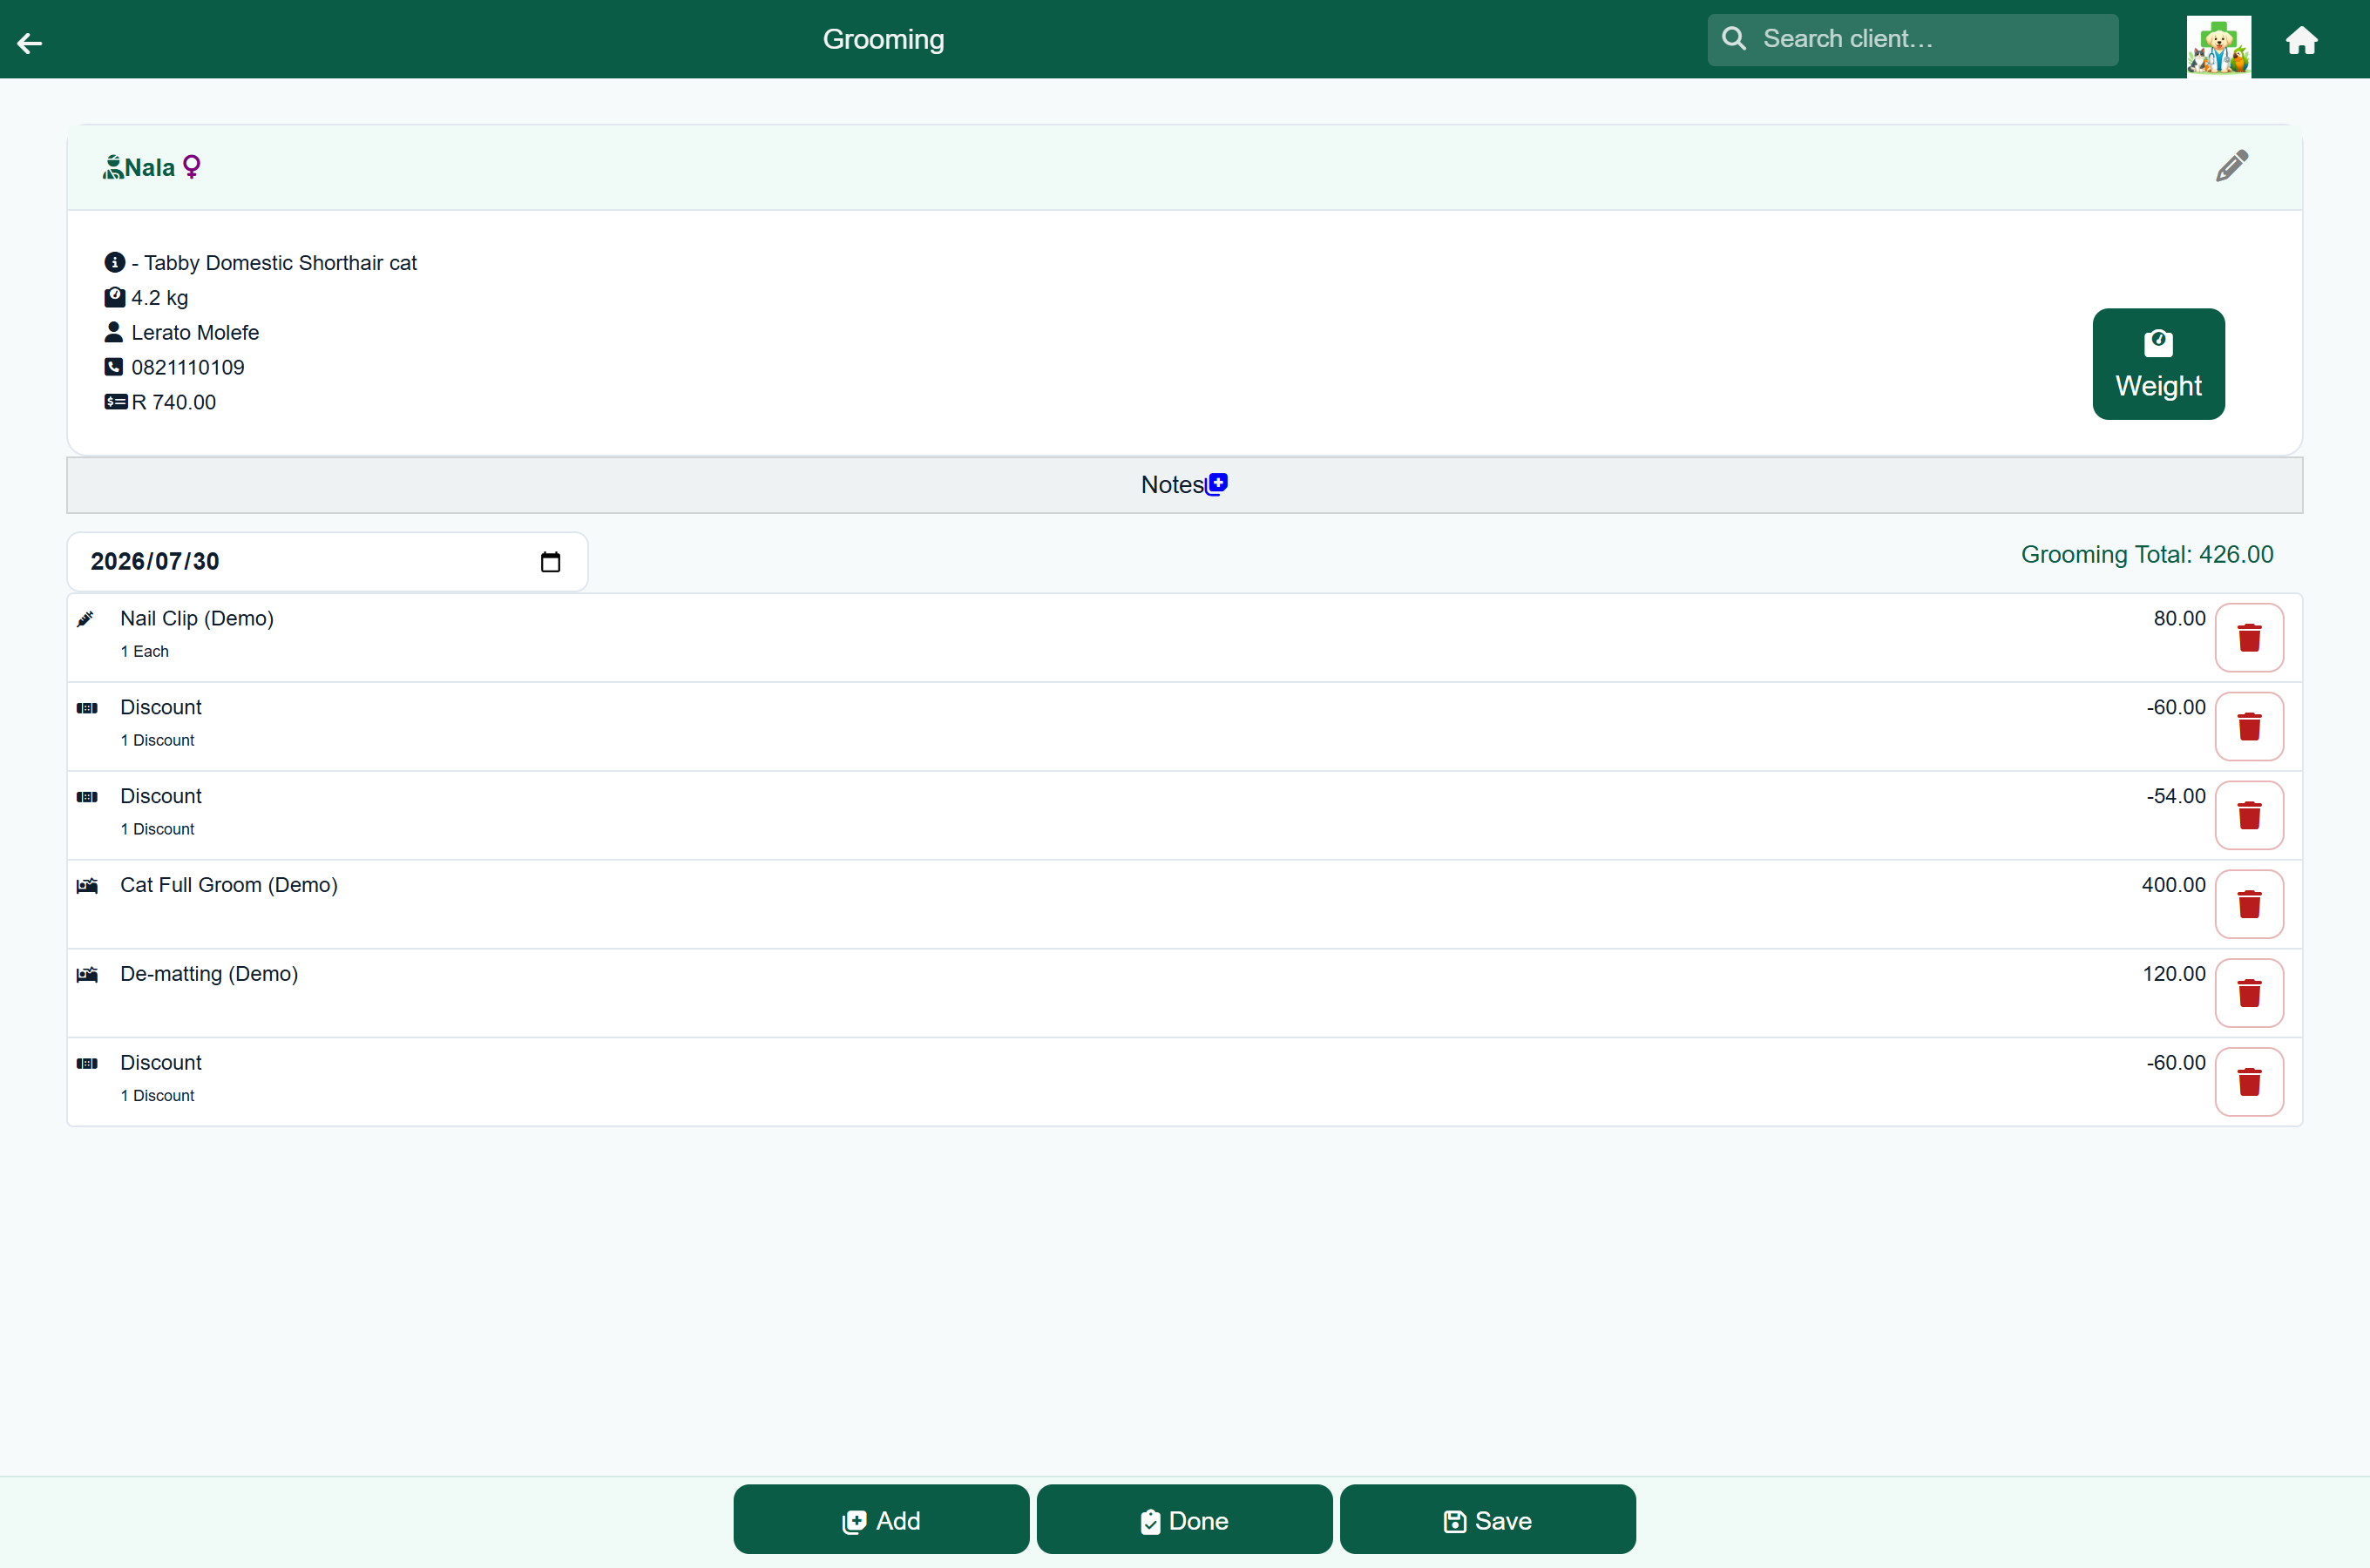Open the date picker calendar icon
This screenshot has width=2370, height=1568.
550,562
